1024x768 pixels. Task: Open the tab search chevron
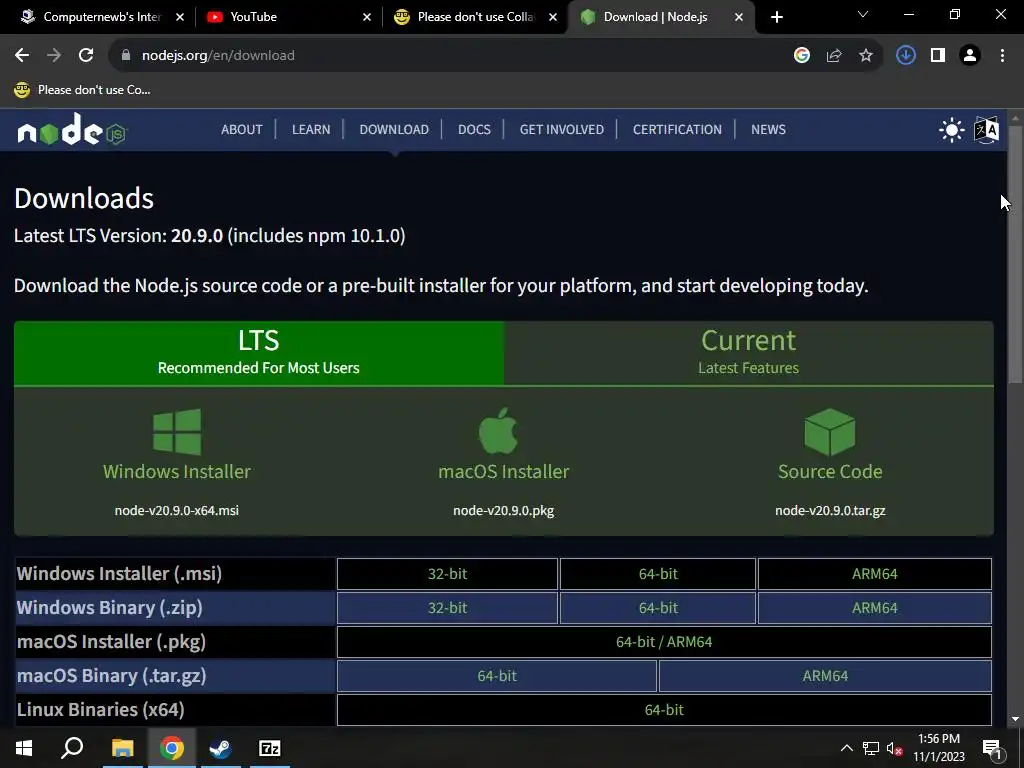863,14
